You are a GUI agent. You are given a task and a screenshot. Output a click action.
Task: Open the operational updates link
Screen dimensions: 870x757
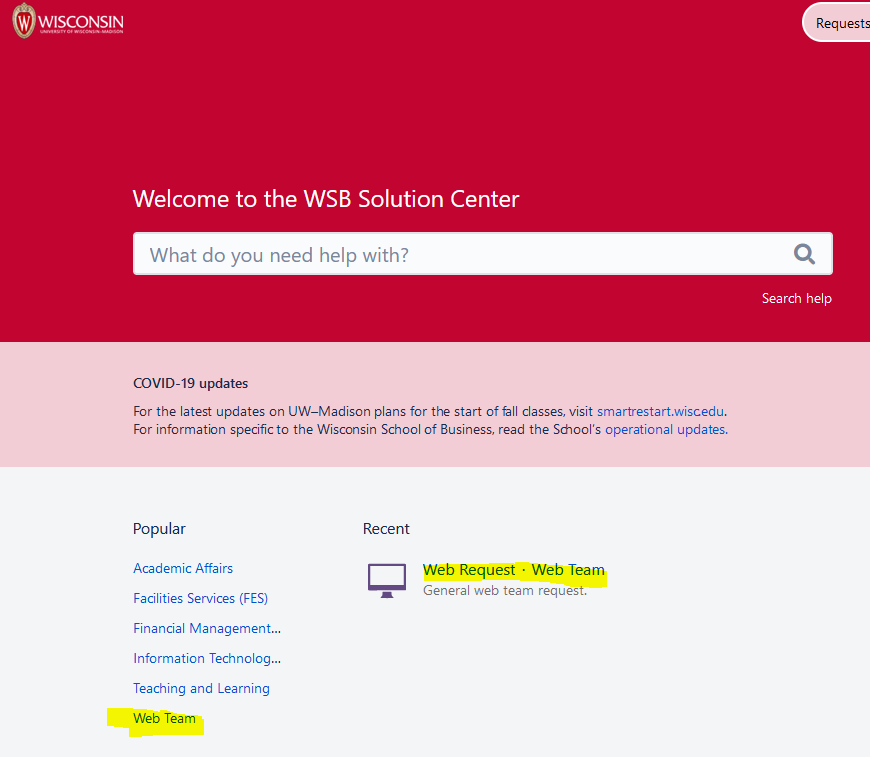pos(665,429)
